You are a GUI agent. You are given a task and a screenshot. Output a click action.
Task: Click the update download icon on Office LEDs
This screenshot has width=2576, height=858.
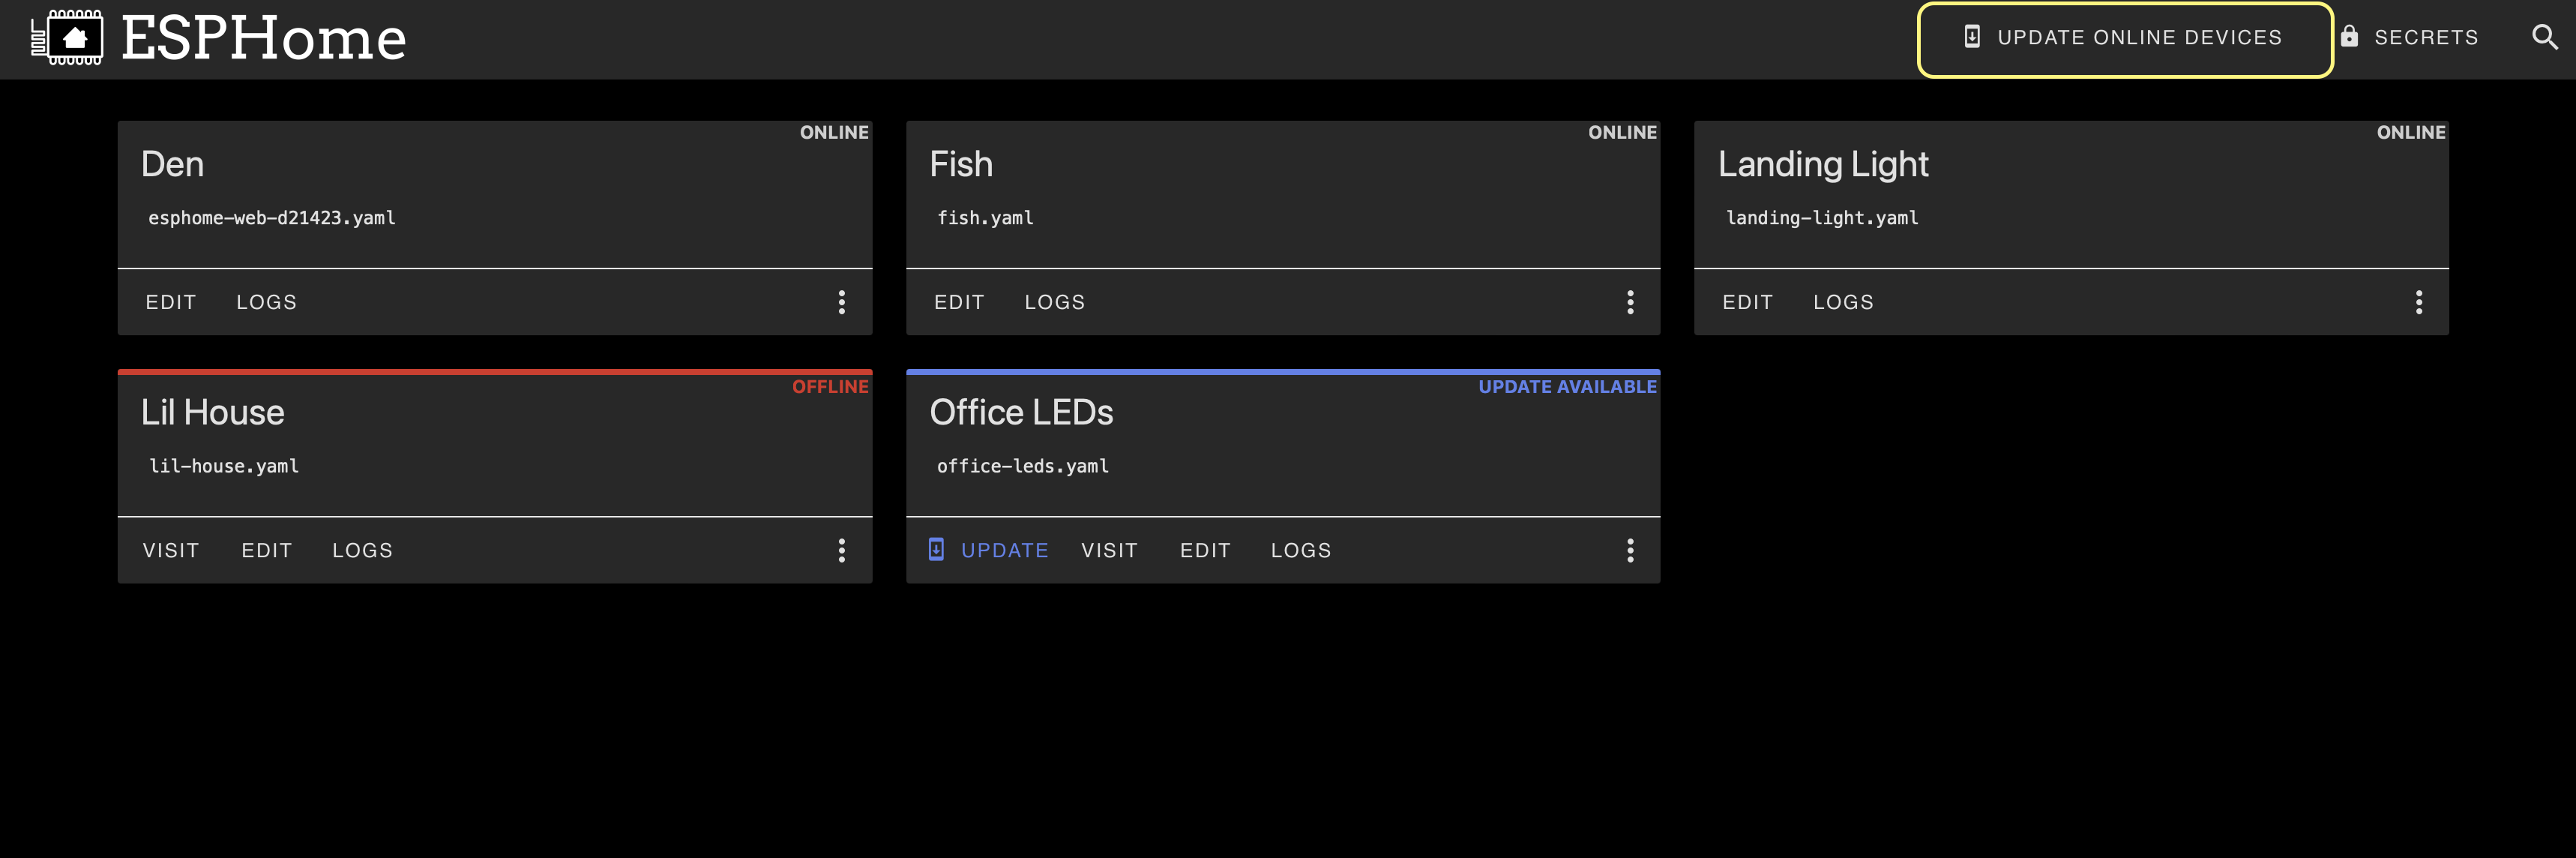pyautogui.click(x=936, y=549)
